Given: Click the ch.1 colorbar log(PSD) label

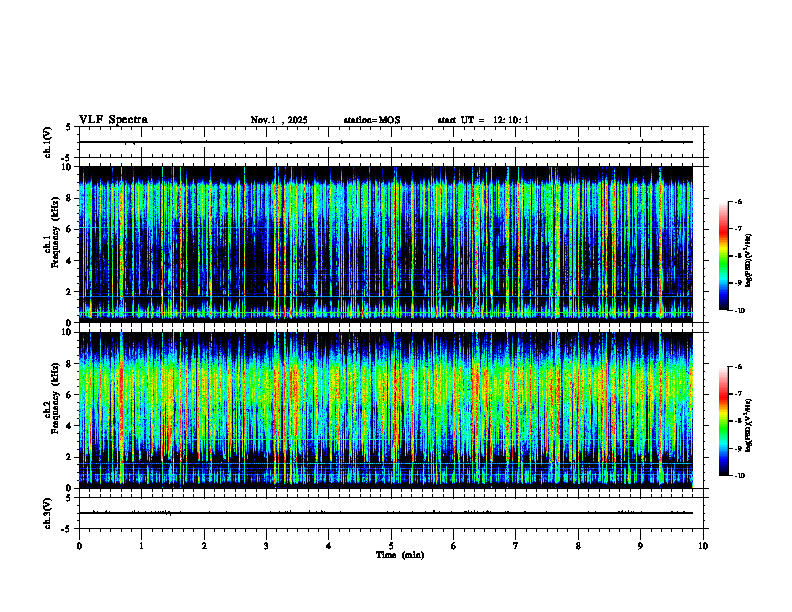Looking at the screenshot, I should click(749, 261).
